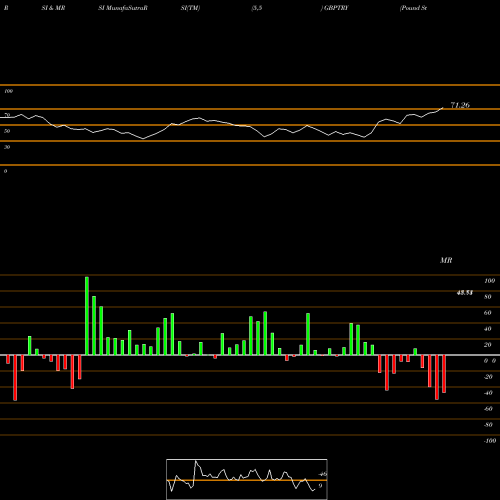The width and height of the screenshot is (500, 500).
Task: Click the 20 label on the MR right axis
Action: [x=488, y=345]
